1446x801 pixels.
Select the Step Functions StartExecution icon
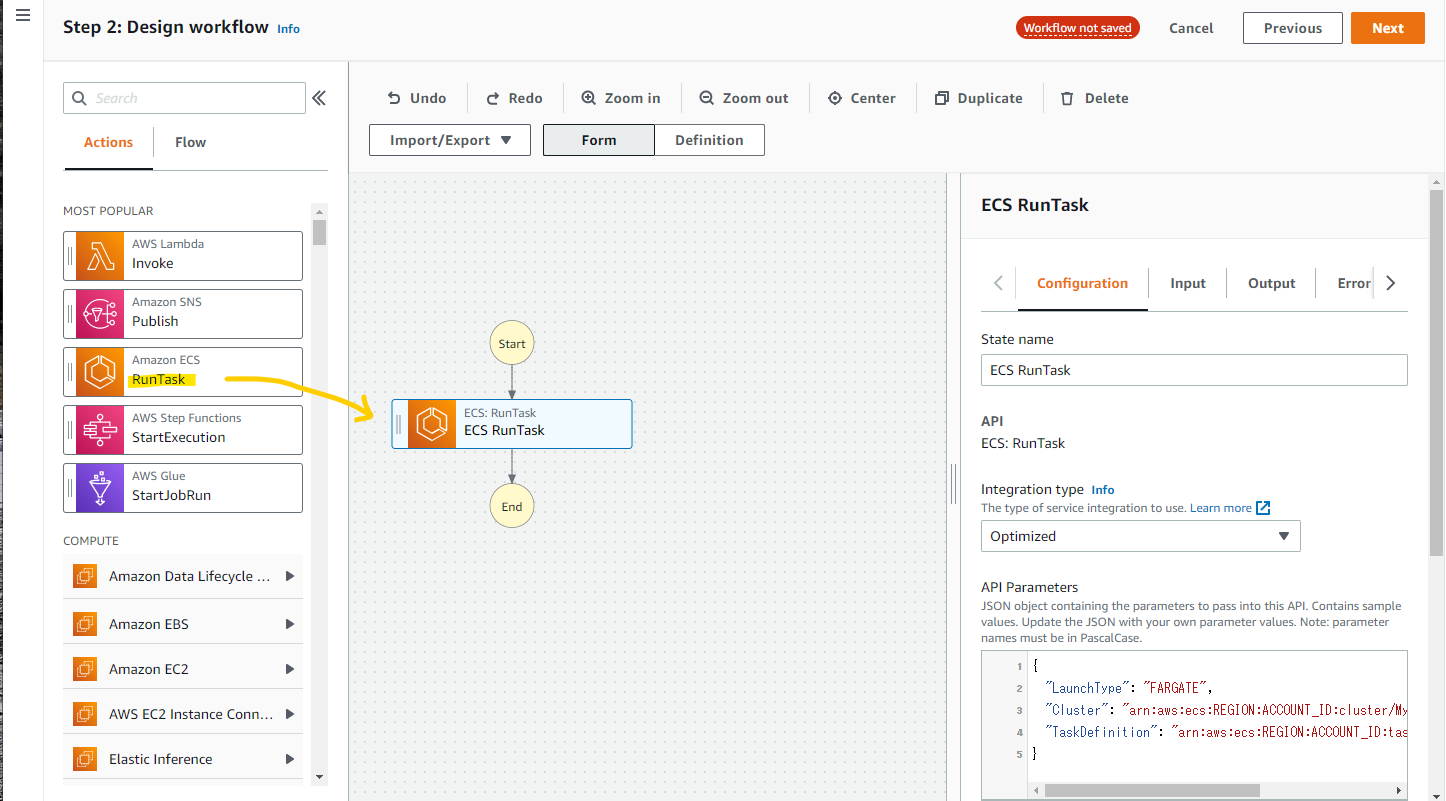[x=100, y=429]
